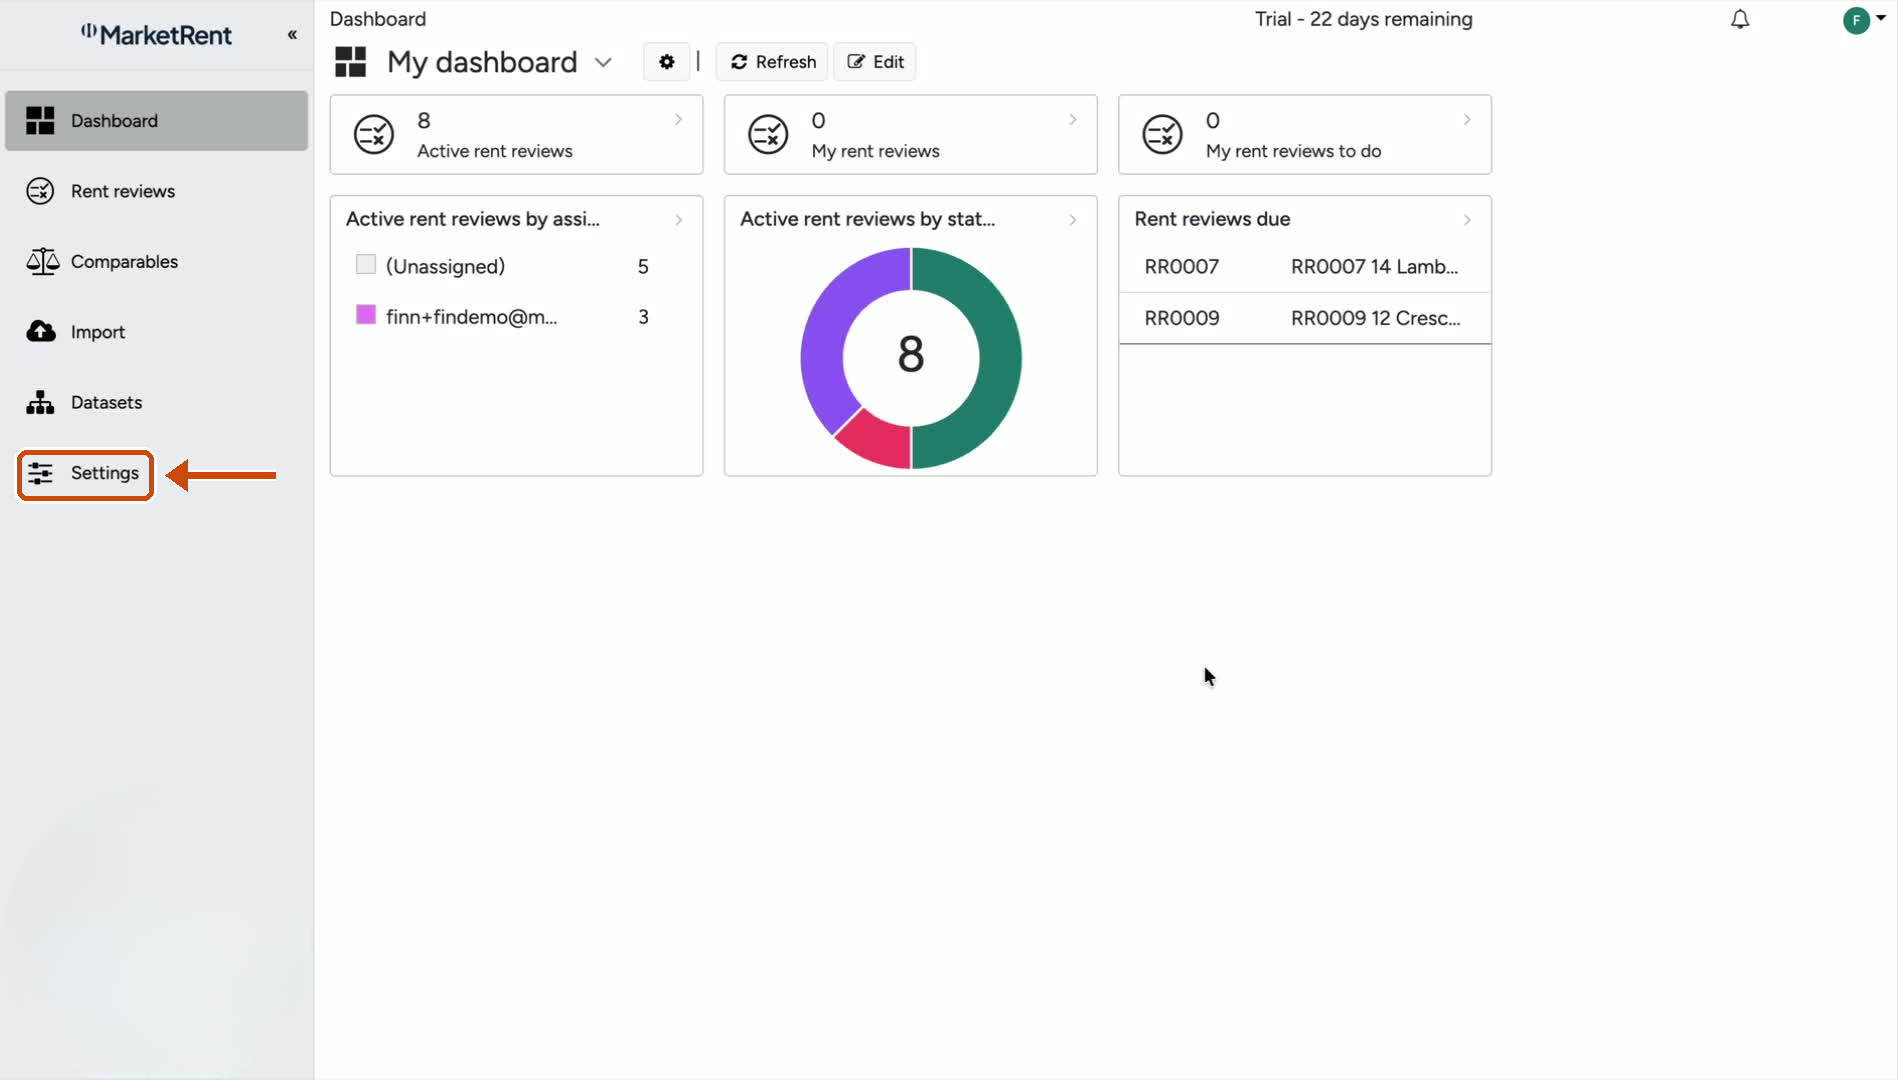Open Comparables menu item
Screen dimensions: 1898x1080
(x=156, y=262)
